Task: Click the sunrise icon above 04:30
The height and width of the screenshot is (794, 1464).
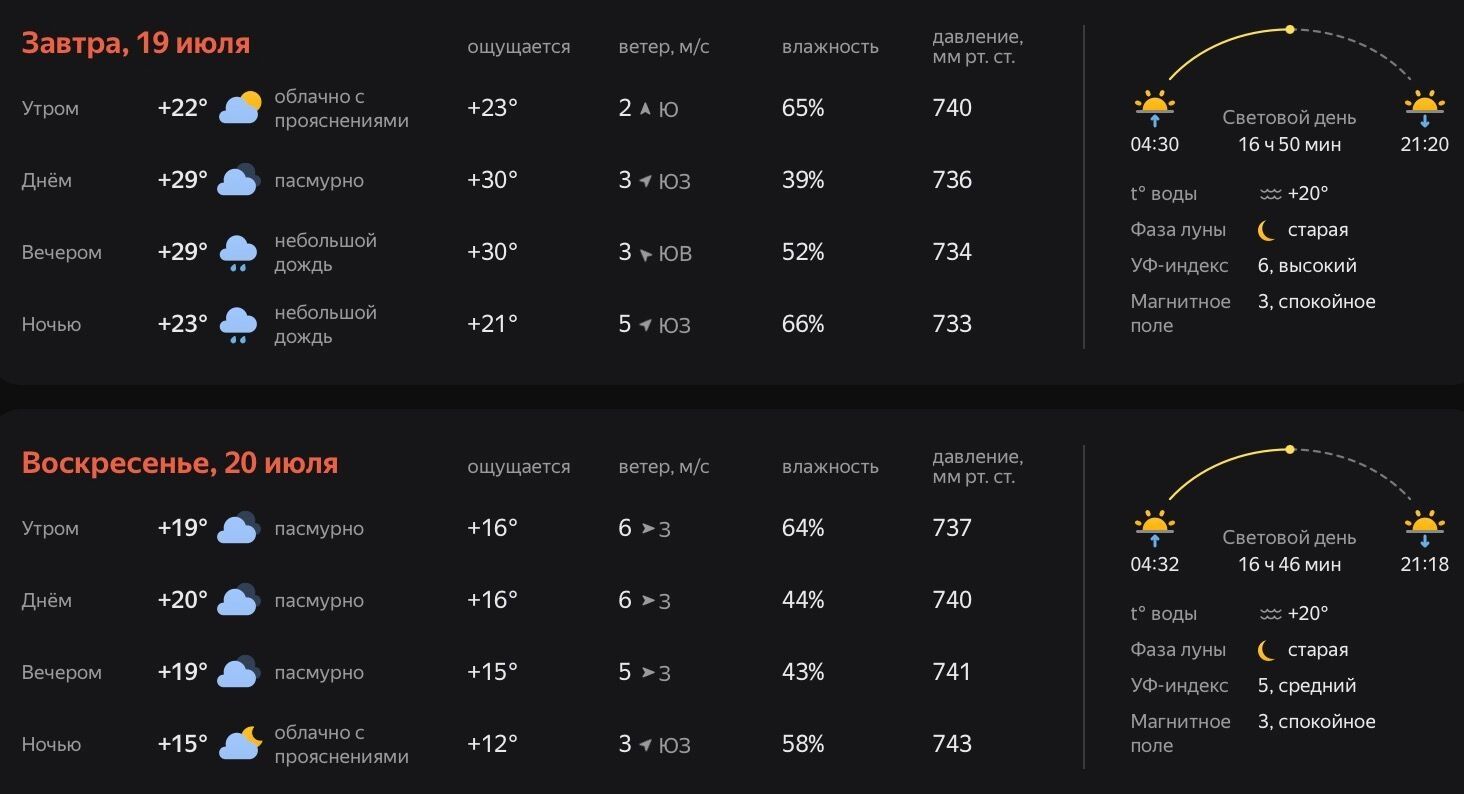Action: (1154, 108)
